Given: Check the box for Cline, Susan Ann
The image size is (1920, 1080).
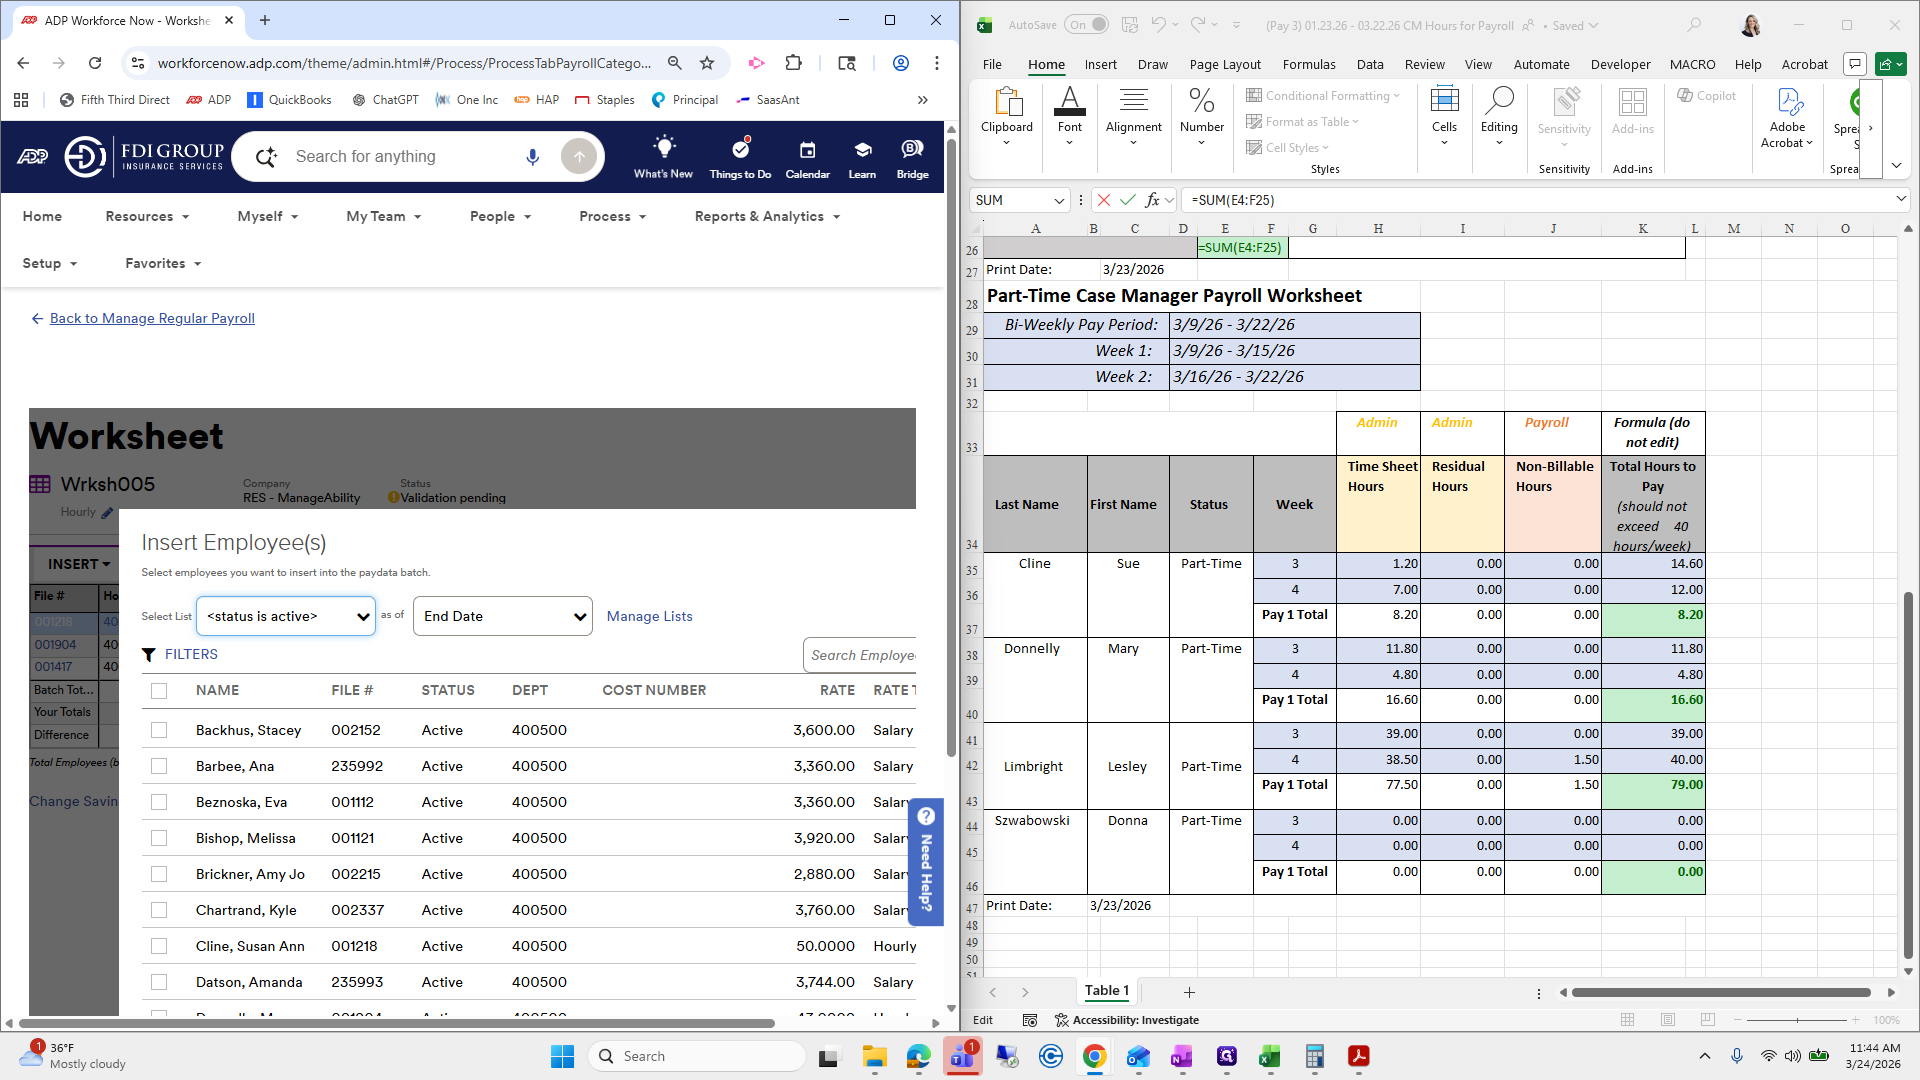Looking at the screenshot, I should click(x=159, y=946).
